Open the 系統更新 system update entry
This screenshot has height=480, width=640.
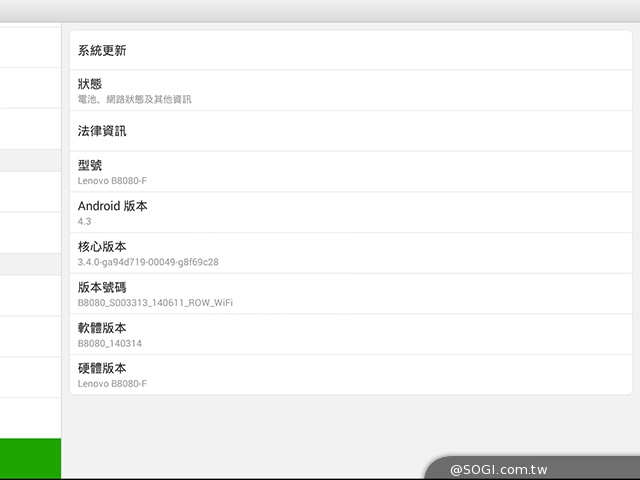coord(351,50)
